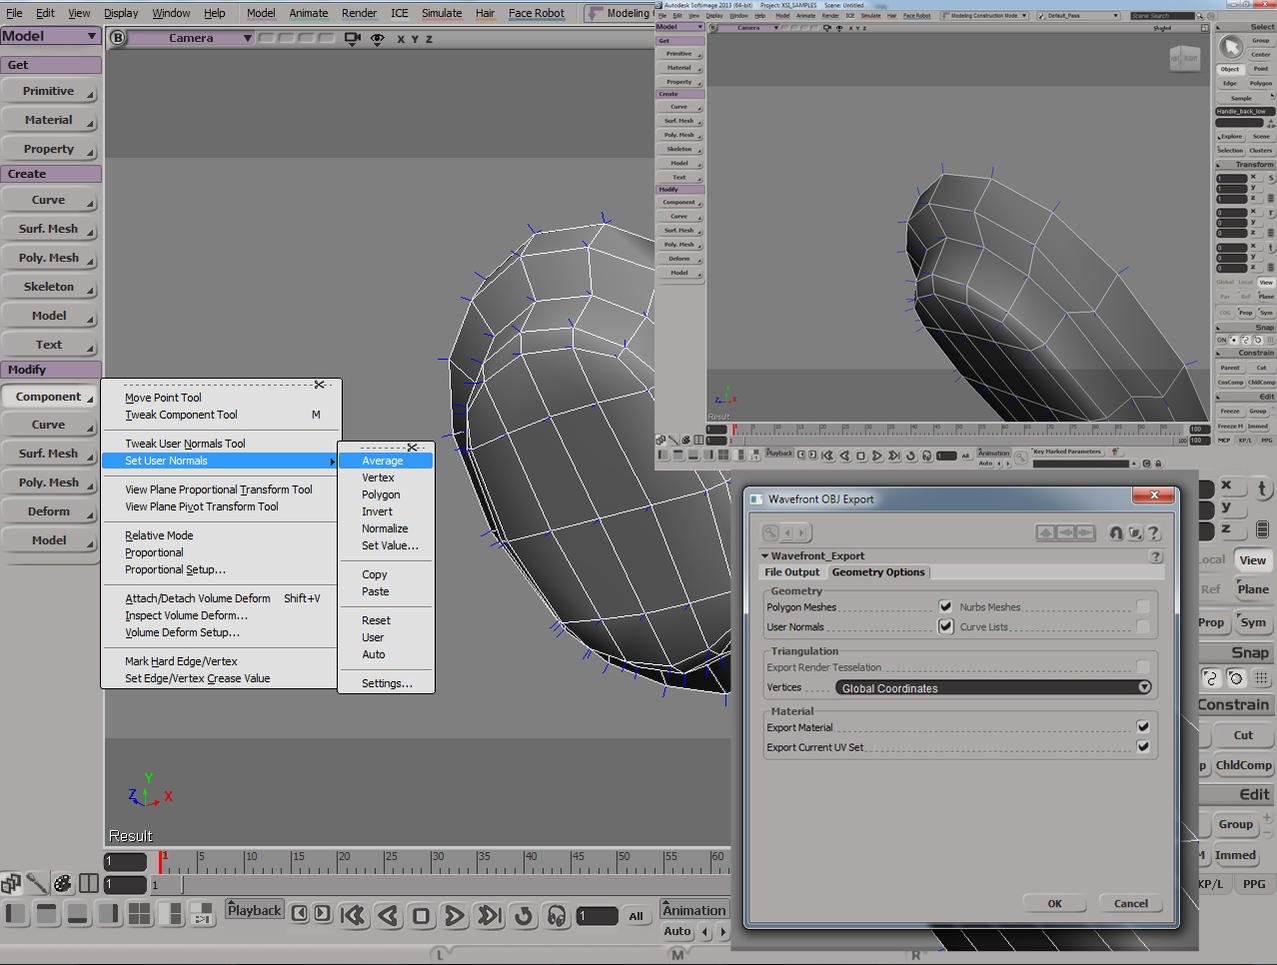
Task: Switch to the File Output tab
Action: (792, 572)
